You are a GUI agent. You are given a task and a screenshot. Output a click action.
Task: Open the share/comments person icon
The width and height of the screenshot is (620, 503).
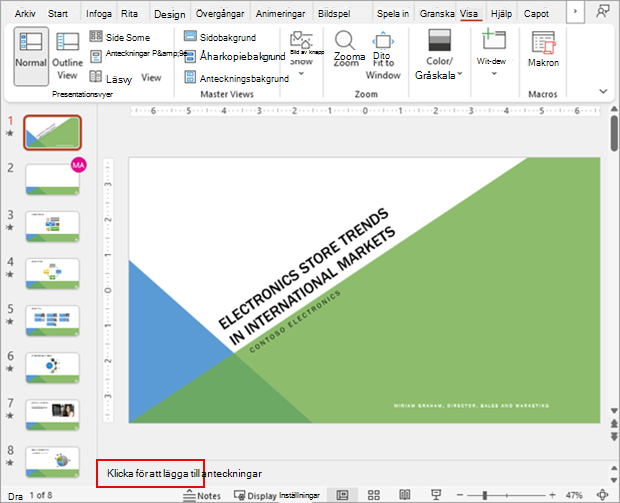pos(602,12)
